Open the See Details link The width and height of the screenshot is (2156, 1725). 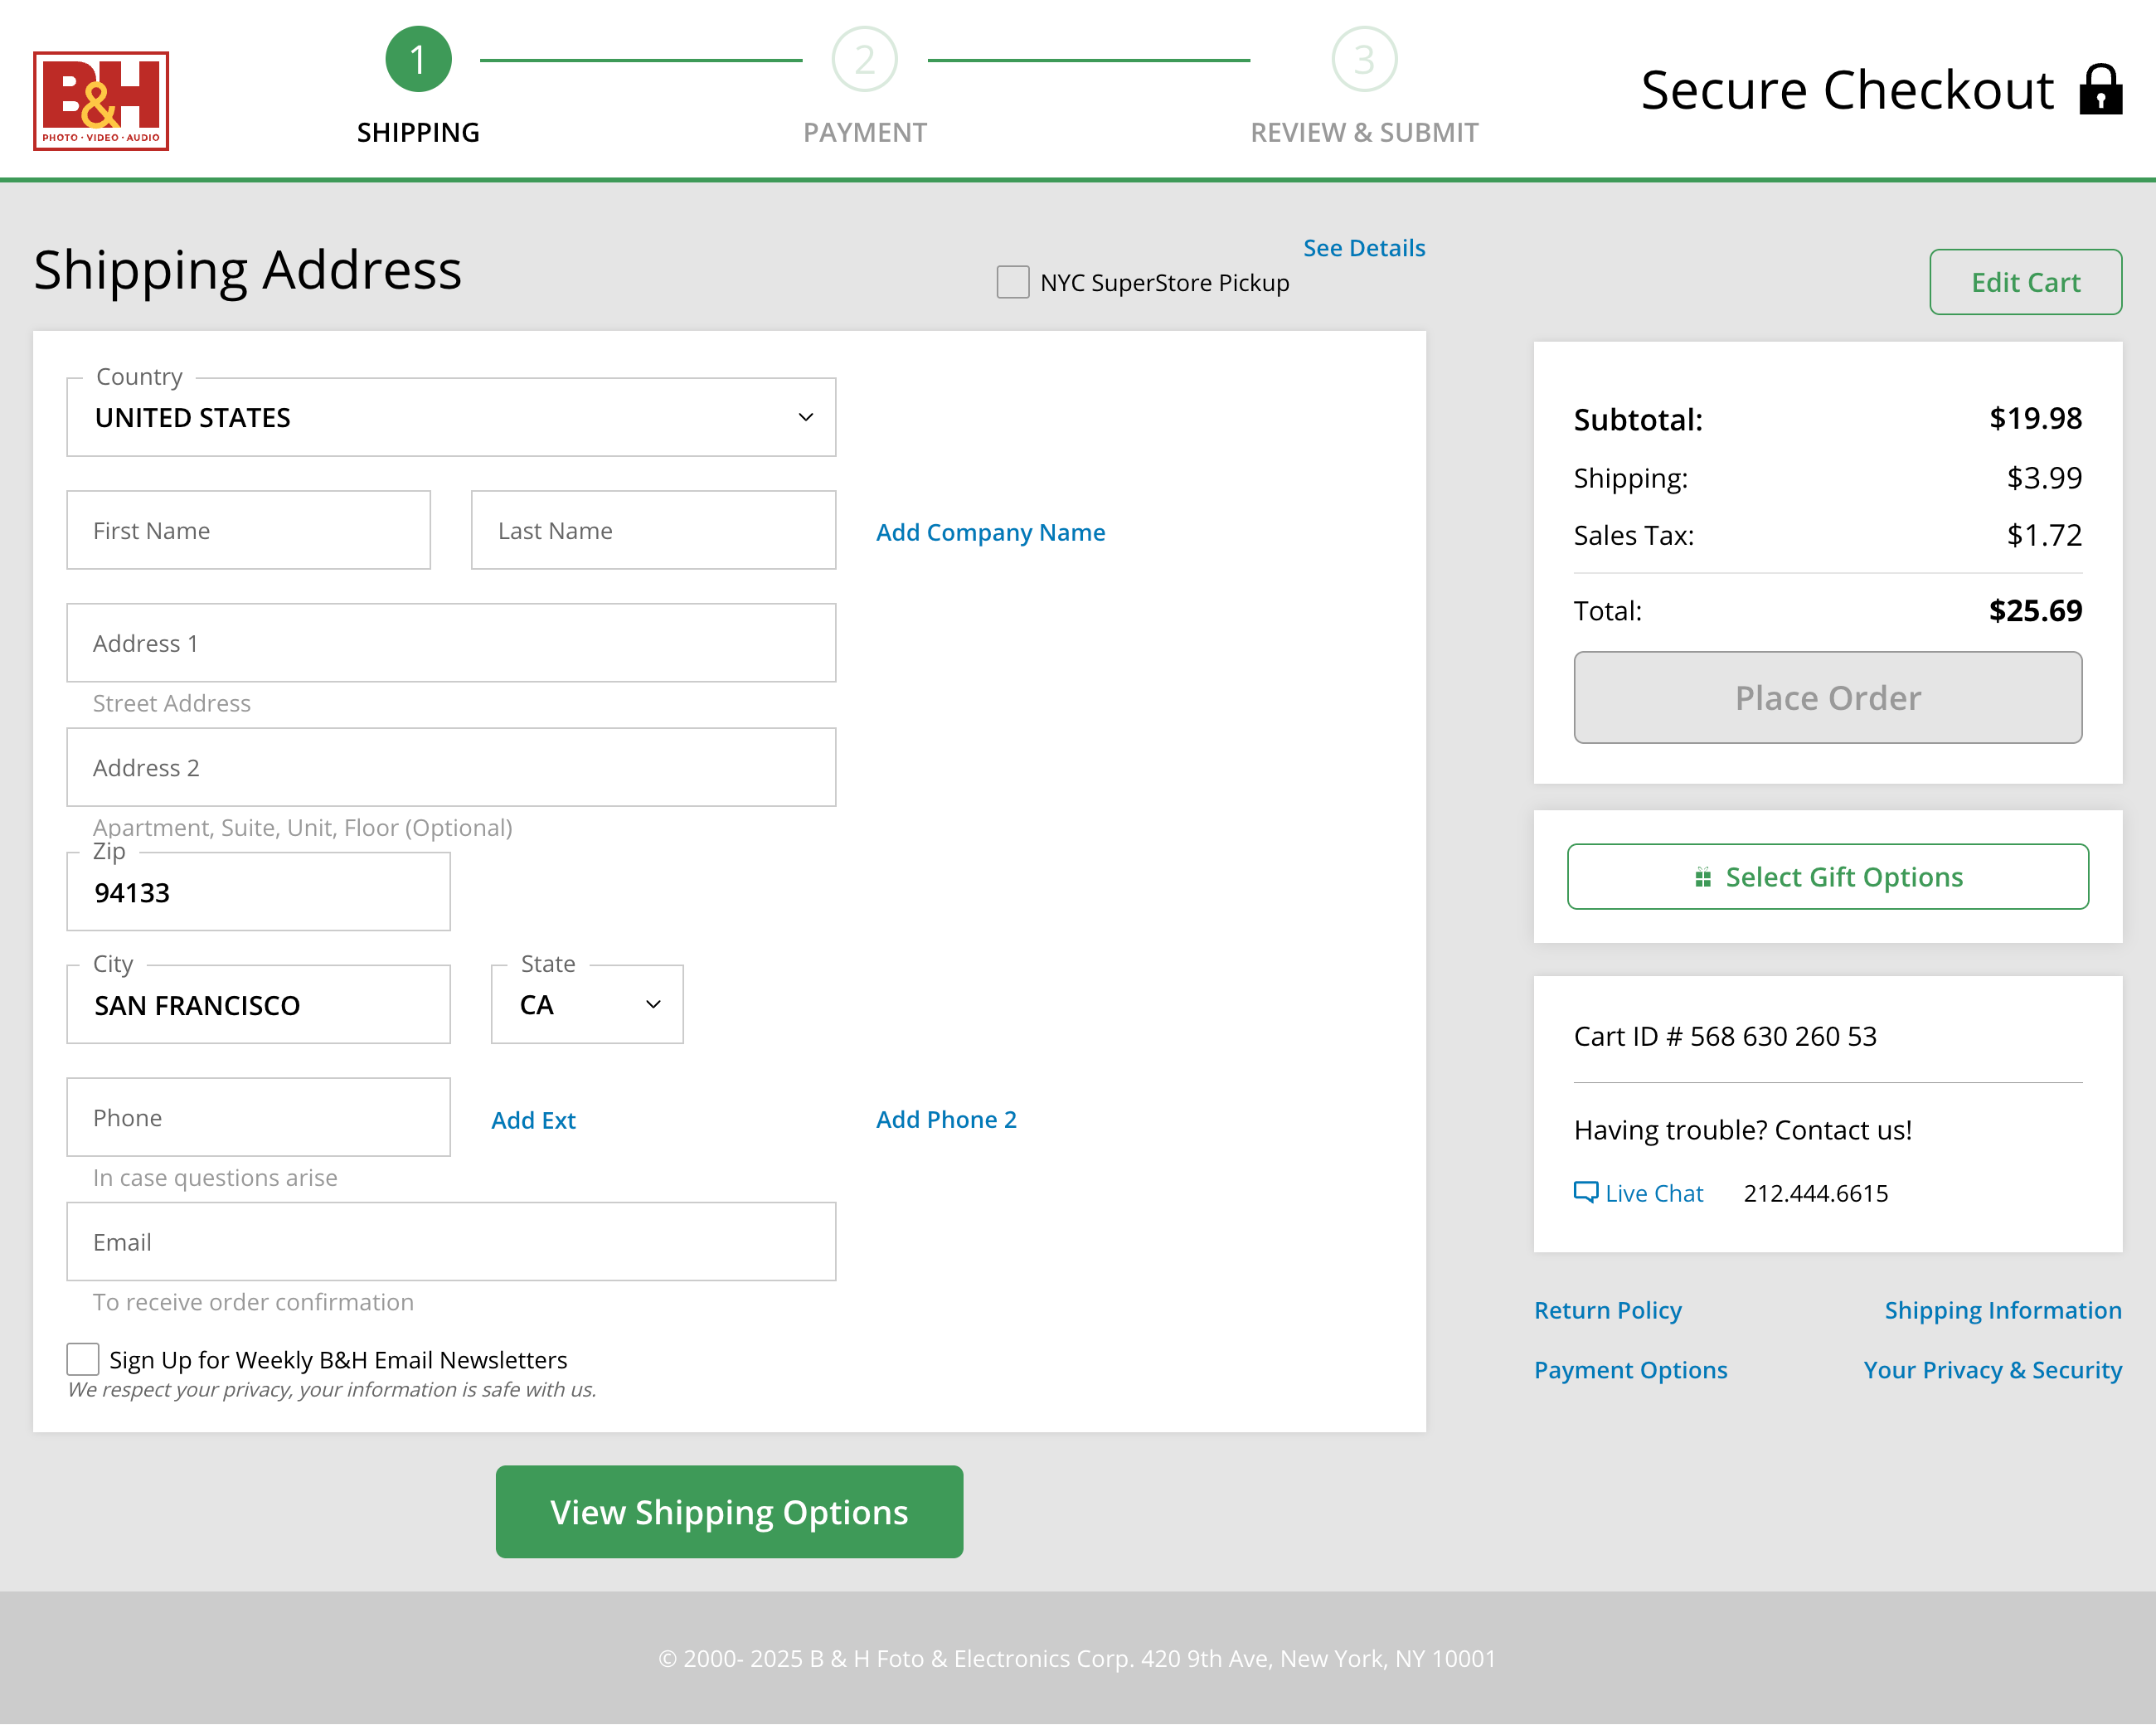pos(1363,248)
